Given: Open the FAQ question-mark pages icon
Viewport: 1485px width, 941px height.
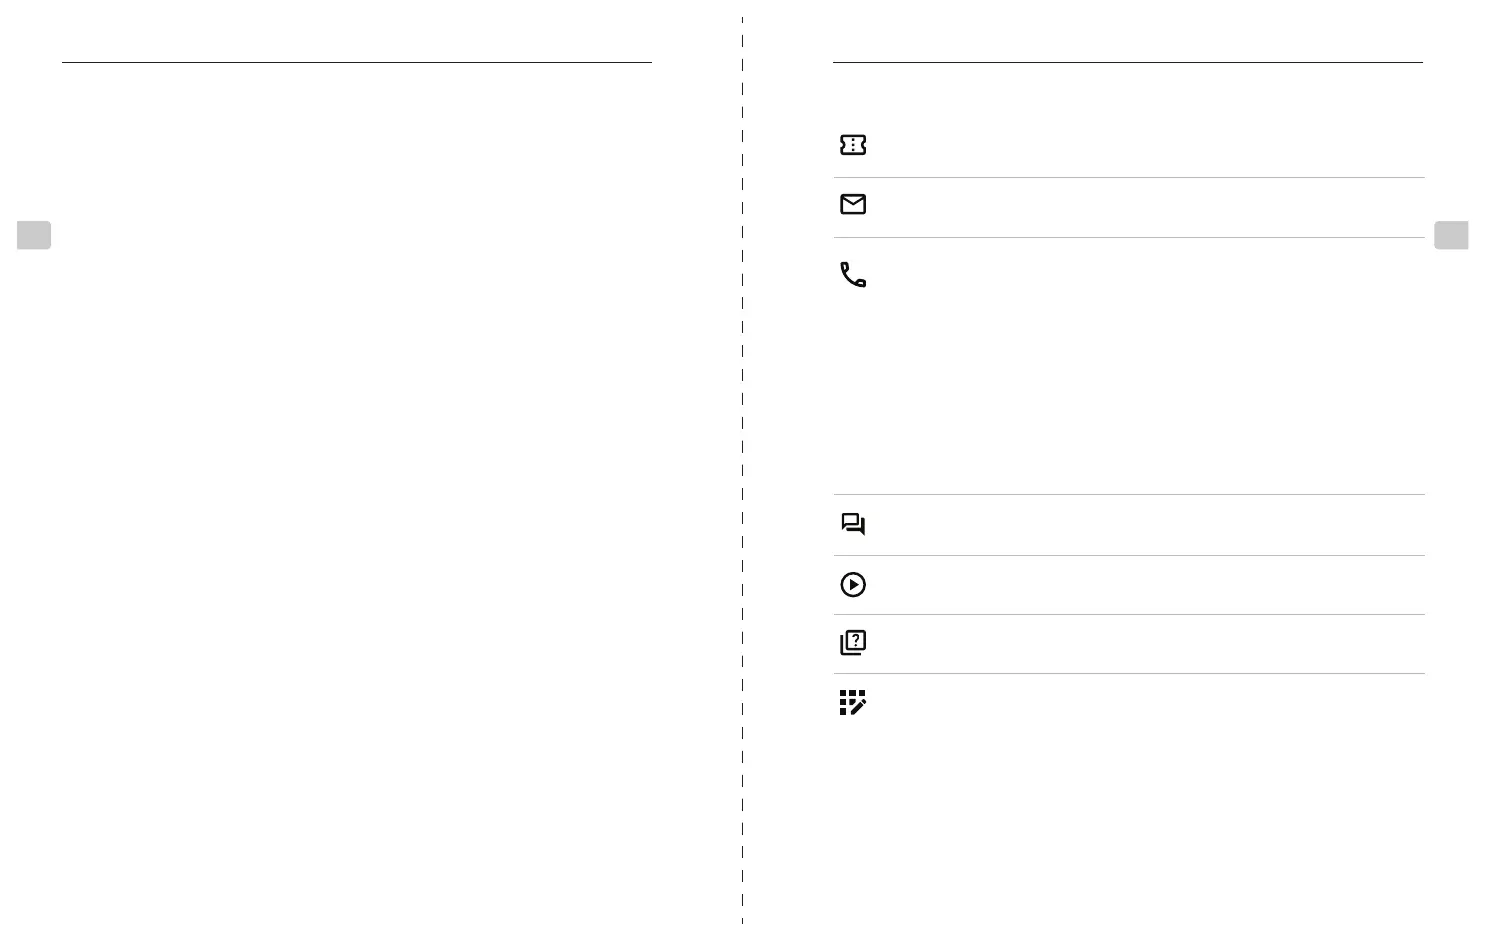Looking at the screenshot, I should (852, 643).
